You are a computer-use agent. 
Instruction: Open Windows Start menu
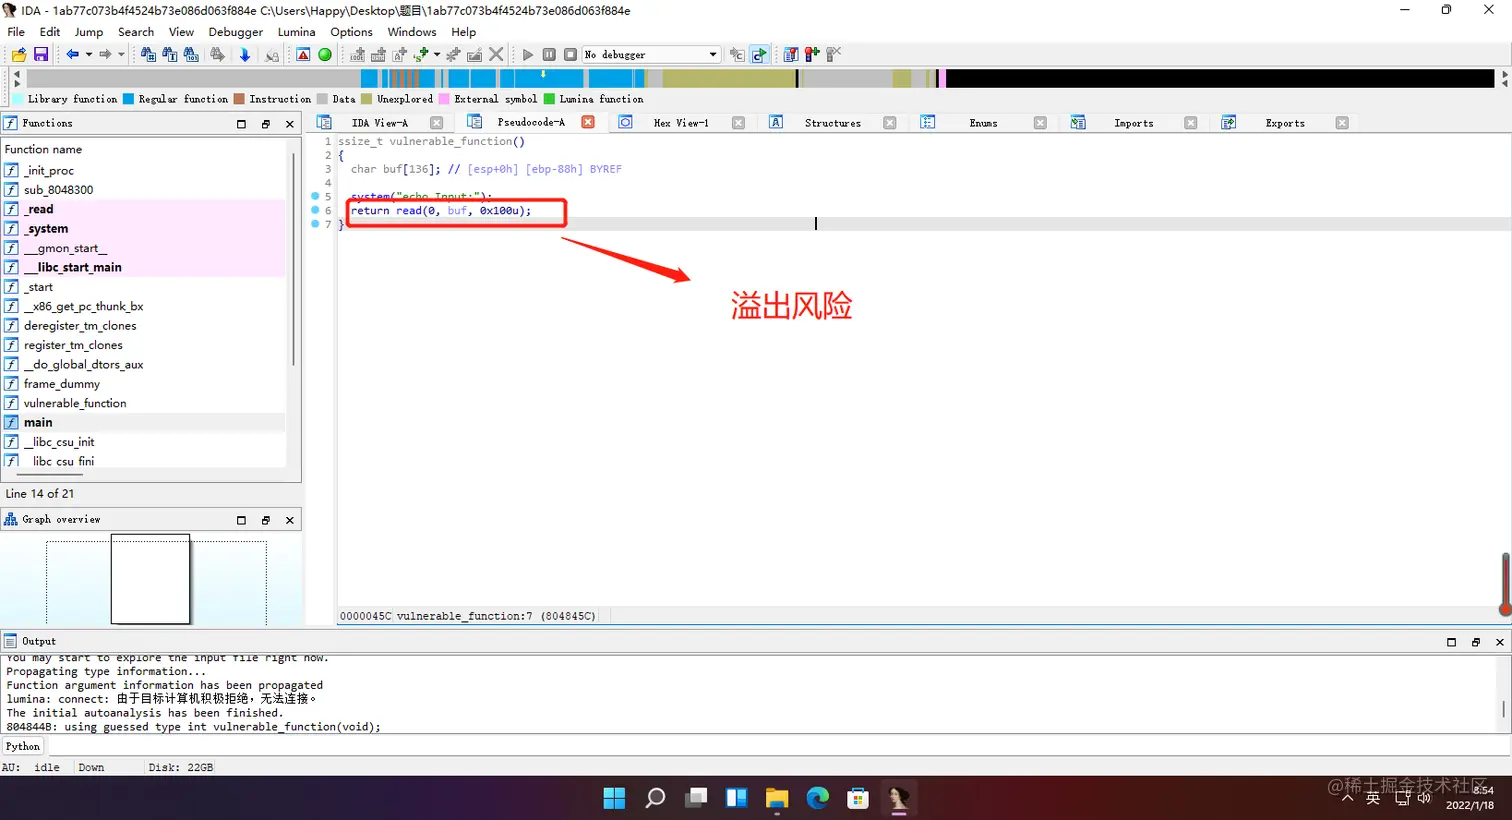(614, 797)
